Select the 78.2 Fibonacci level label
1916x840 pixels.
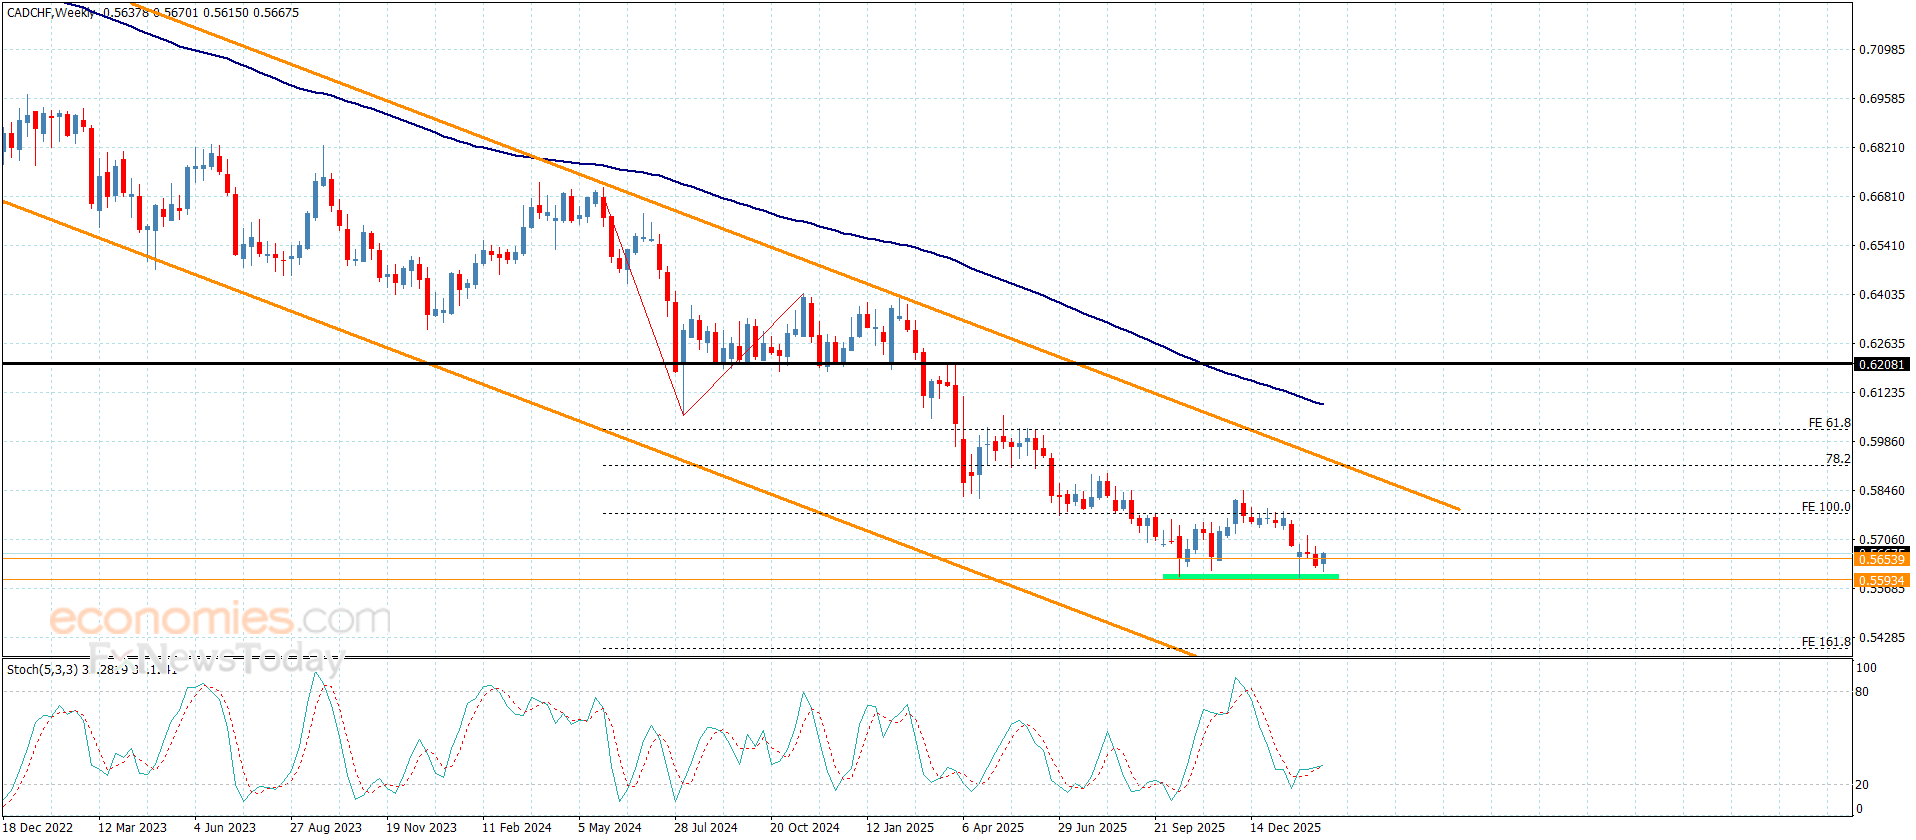pyautogui.click(x=1837, y=459)
